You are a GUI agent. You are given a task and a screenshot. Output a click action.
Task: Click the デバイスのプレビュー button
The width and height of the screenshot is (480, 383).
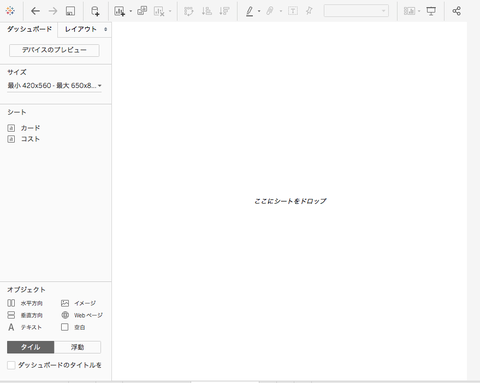pos(54,50)
